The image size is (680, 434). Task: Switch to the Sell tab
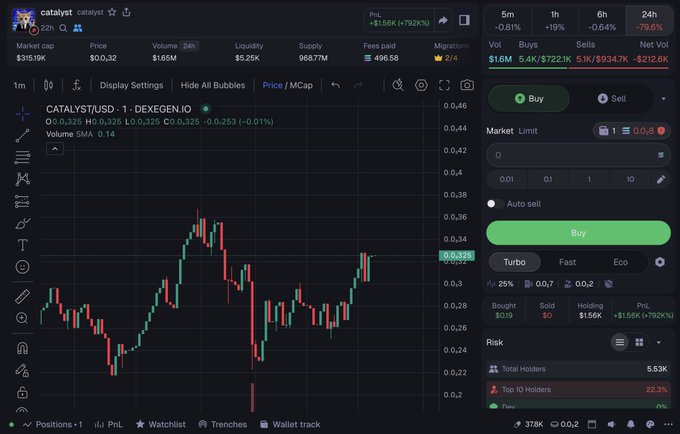coord(612,99)
